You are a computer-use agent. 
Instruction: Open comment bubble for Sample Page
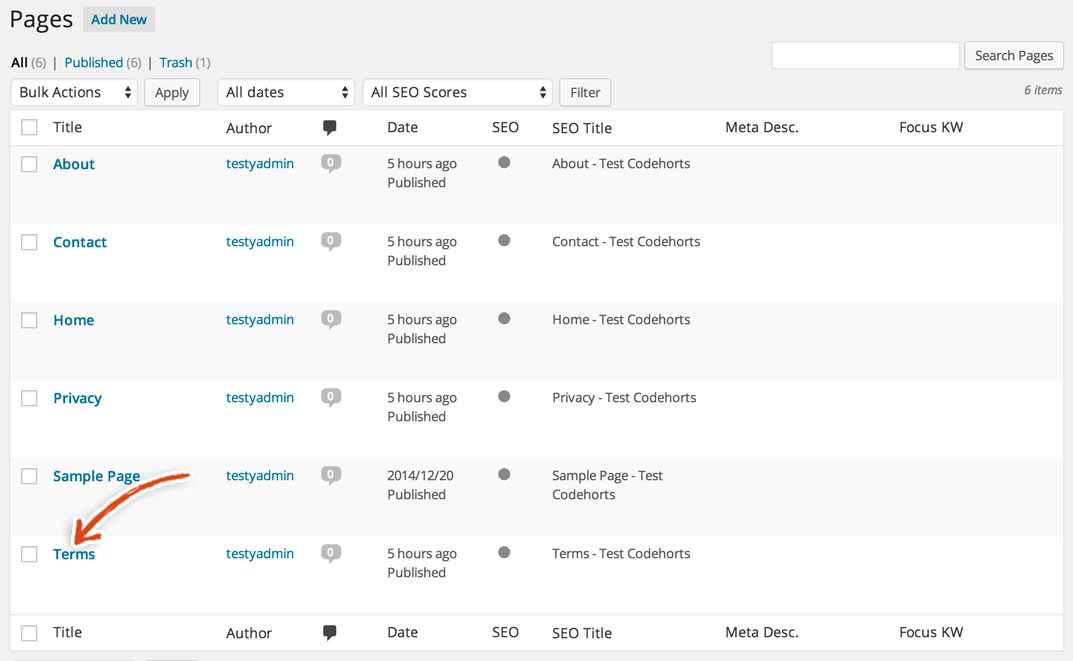pos(331,476)
